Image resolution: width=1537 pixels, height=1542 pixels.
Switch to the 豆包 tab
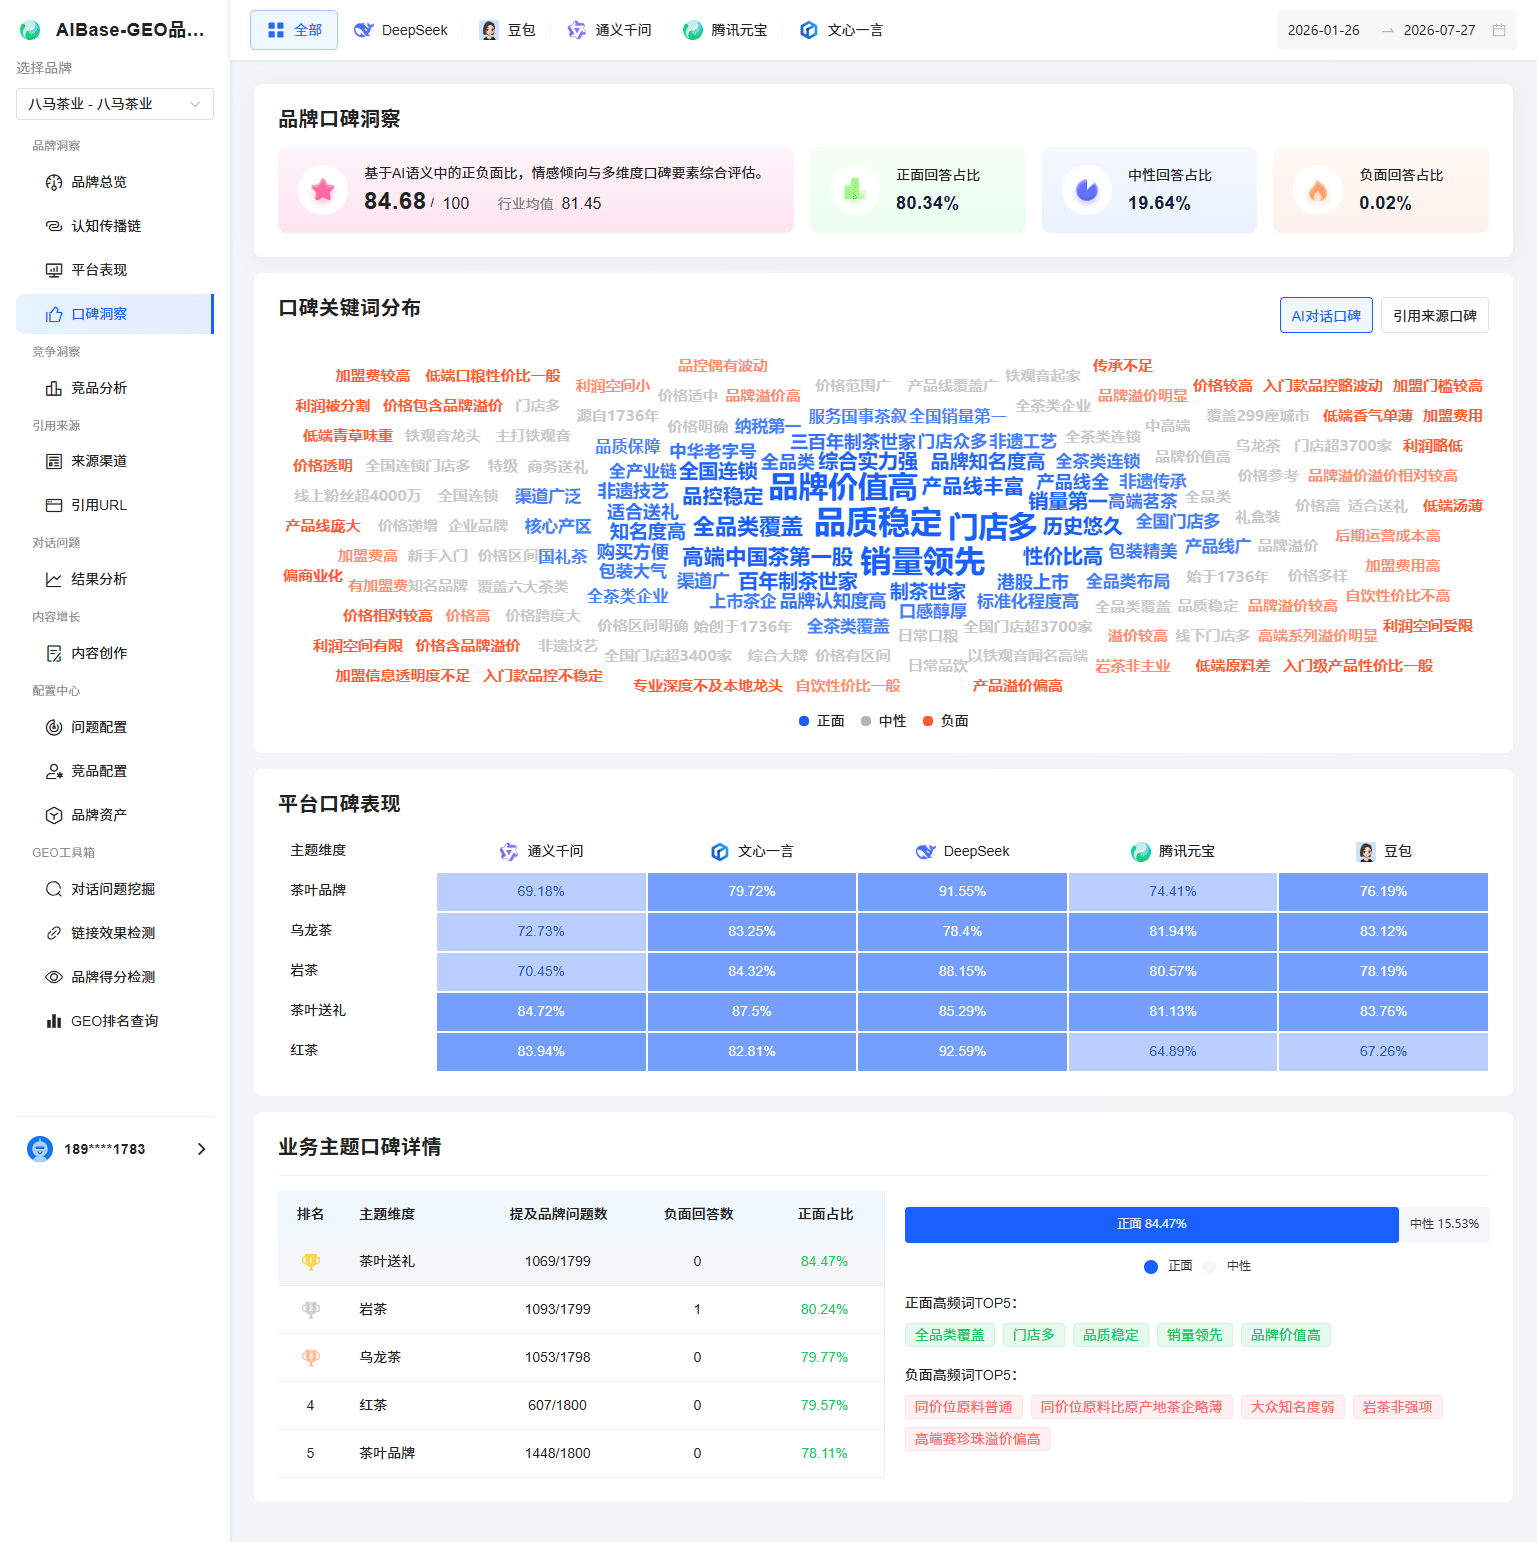(508, 30)
